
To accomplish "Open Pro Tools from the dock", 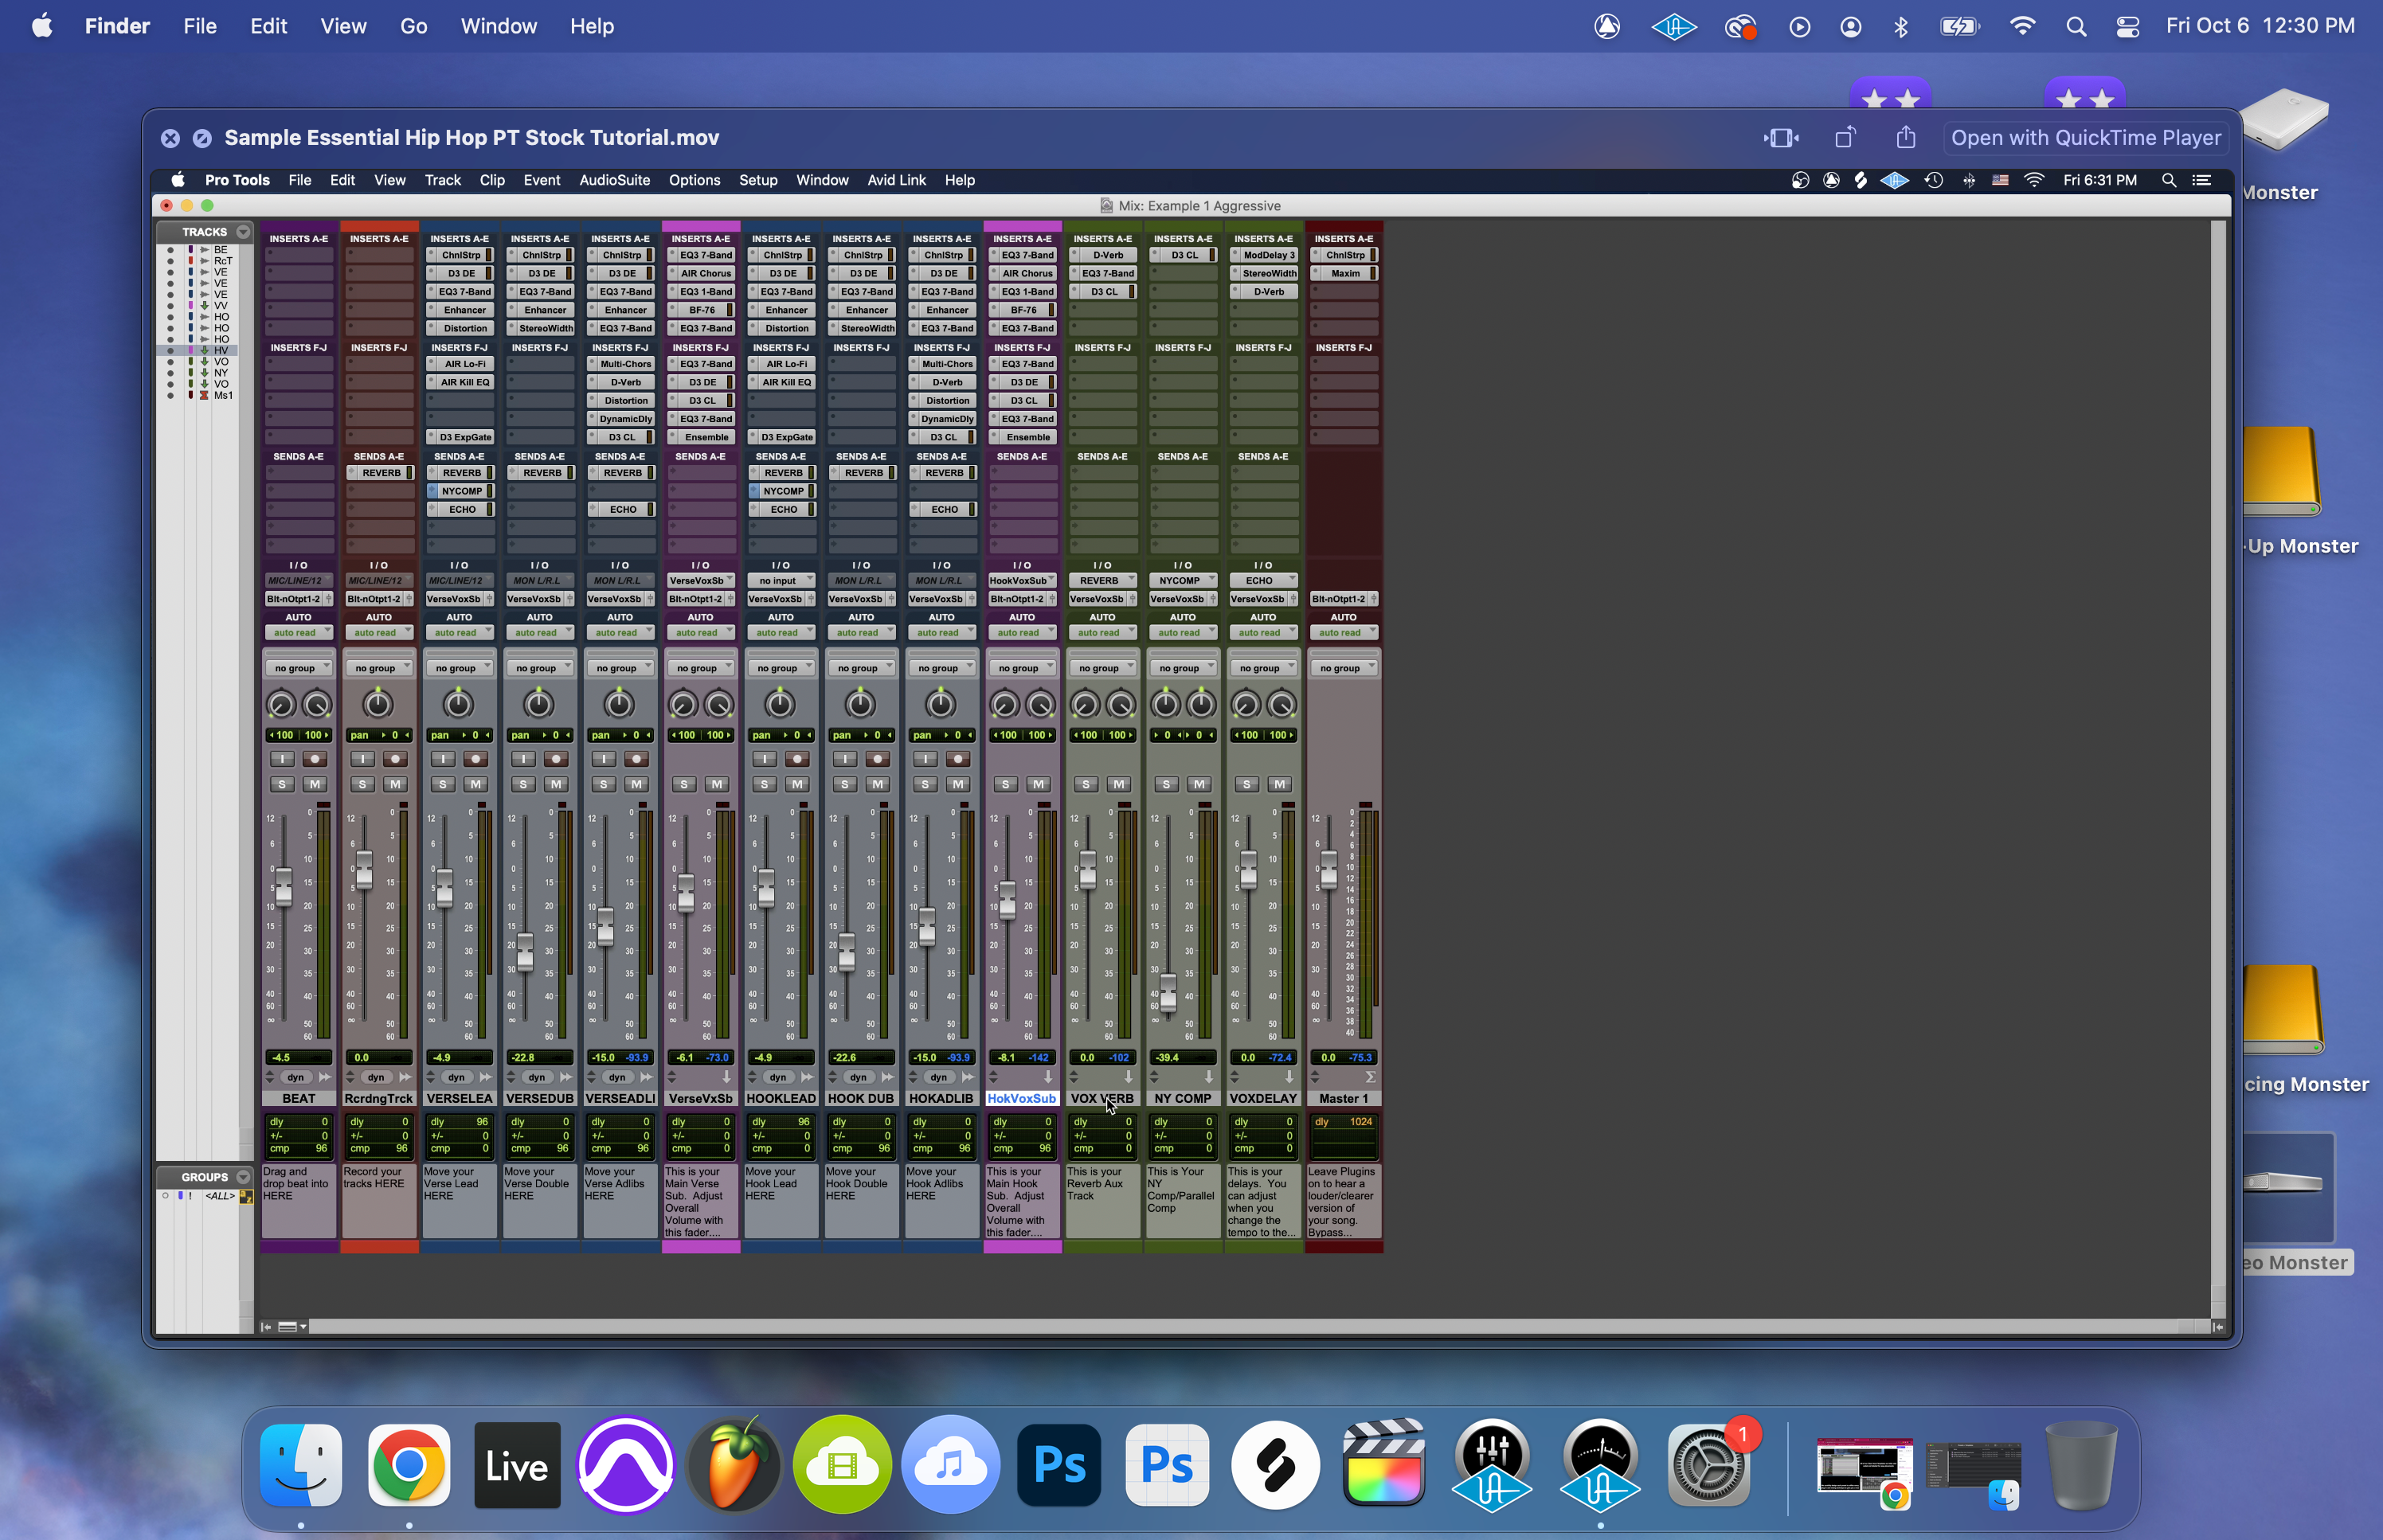I will tap(626, 1466).
